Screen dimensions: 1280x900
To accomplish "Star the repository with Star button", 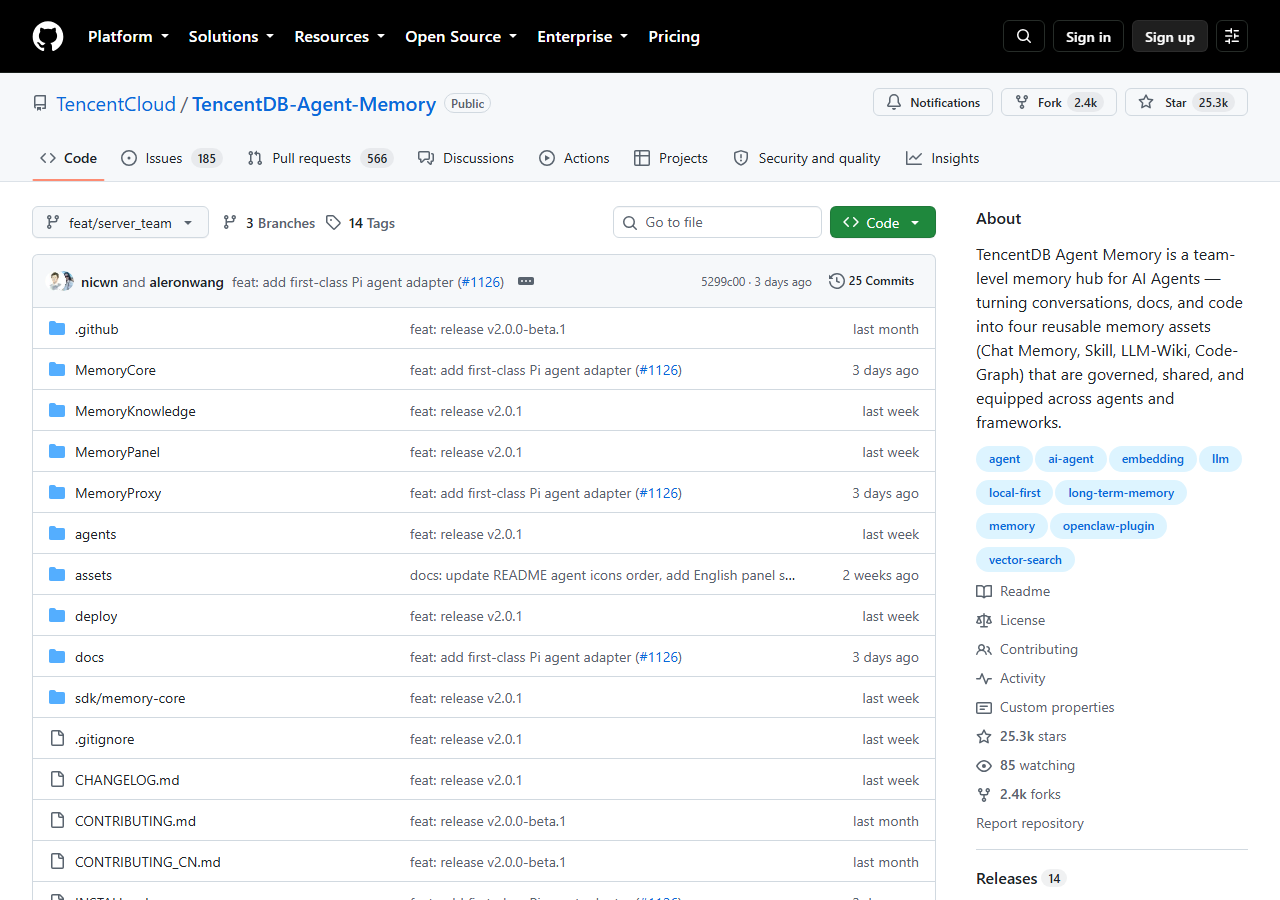I will point(1186,102).
